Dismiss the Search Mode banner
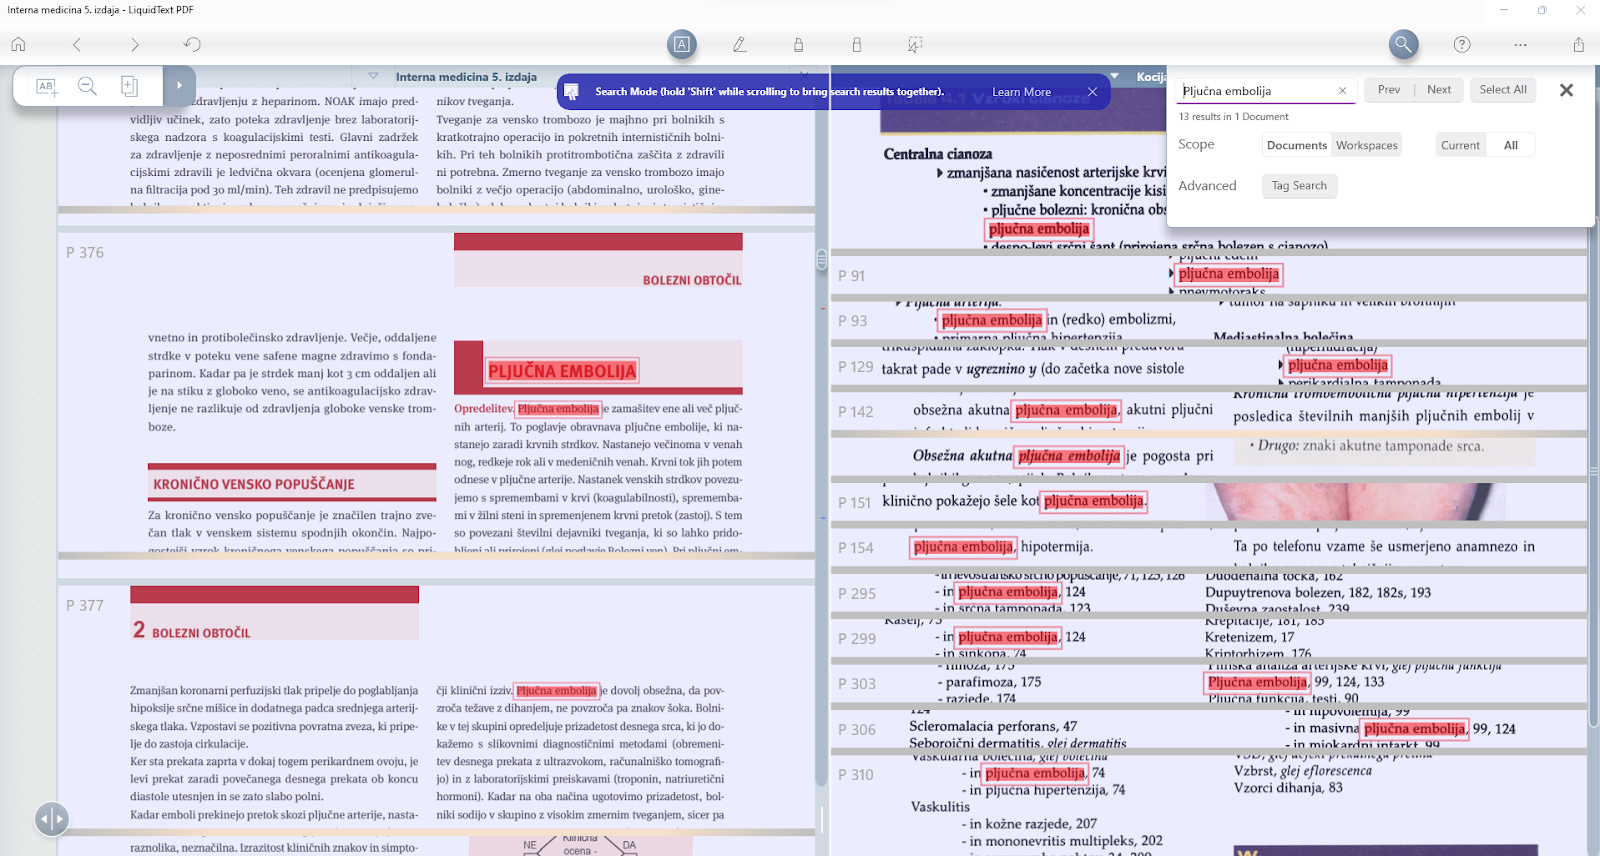 tap(1092, 91)
